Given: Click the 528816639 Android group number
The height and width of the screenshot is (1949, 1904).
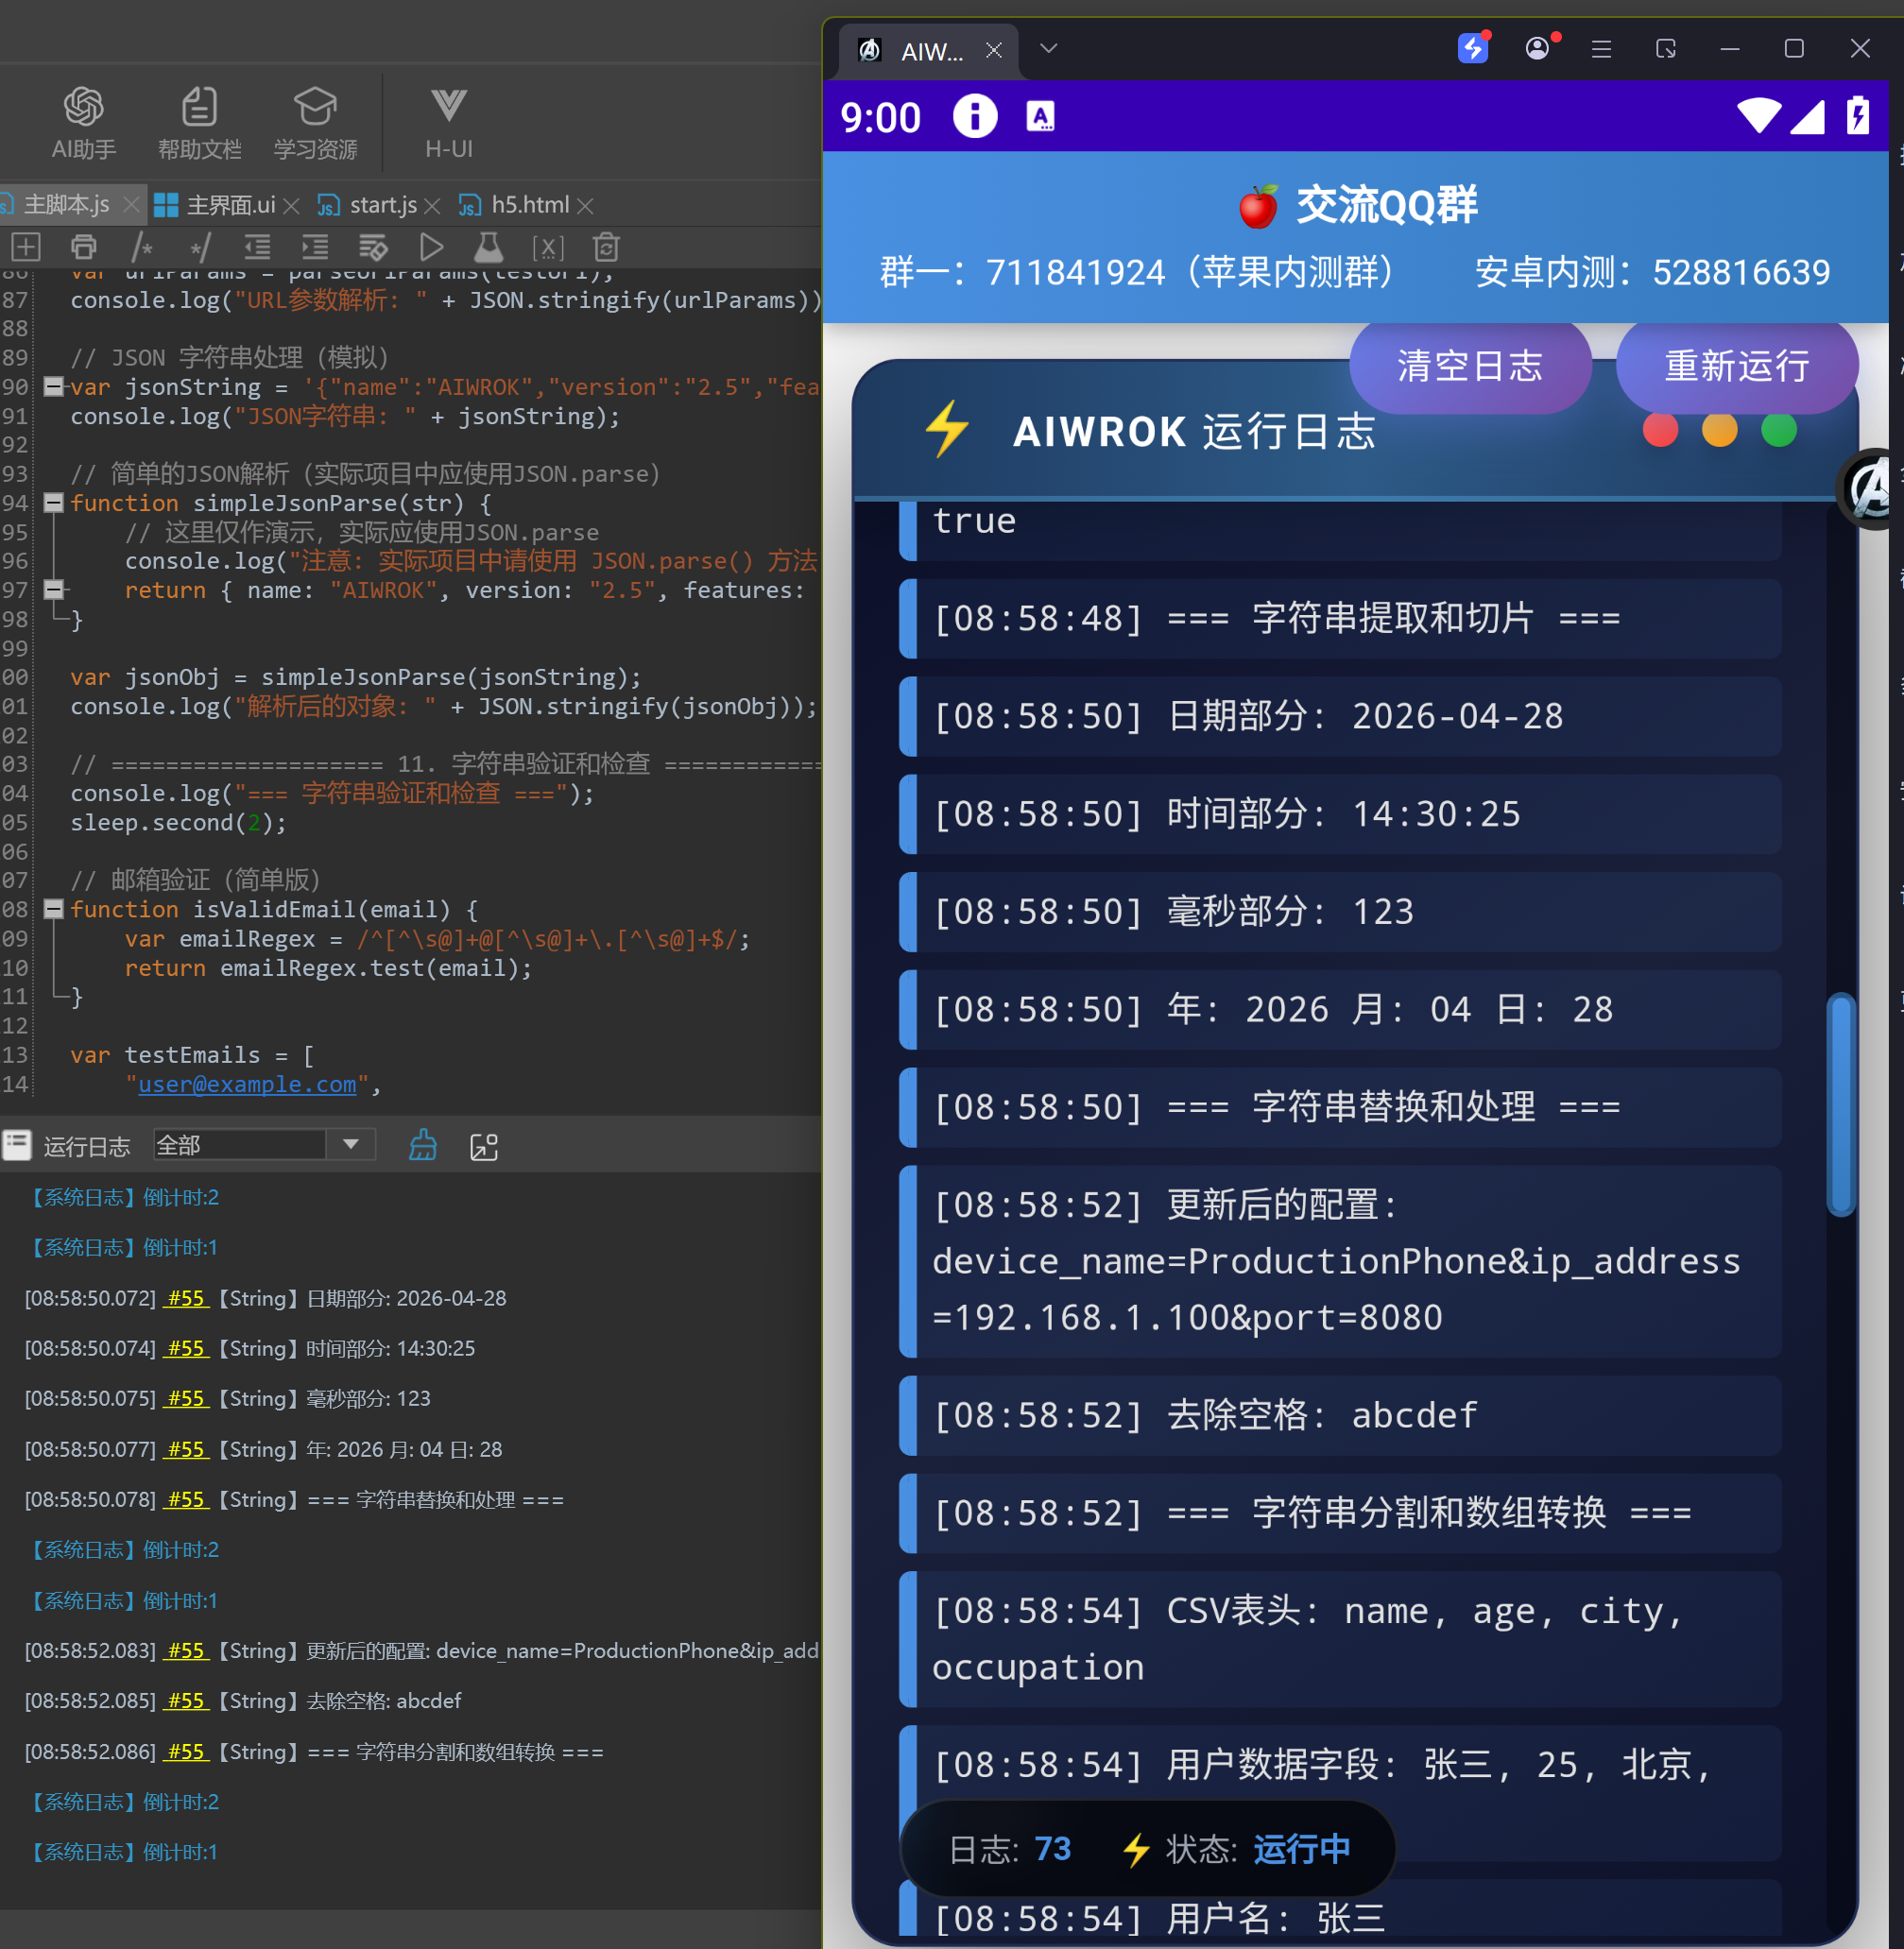Looking at the screenshot, I should click(x=1741, y=272).
